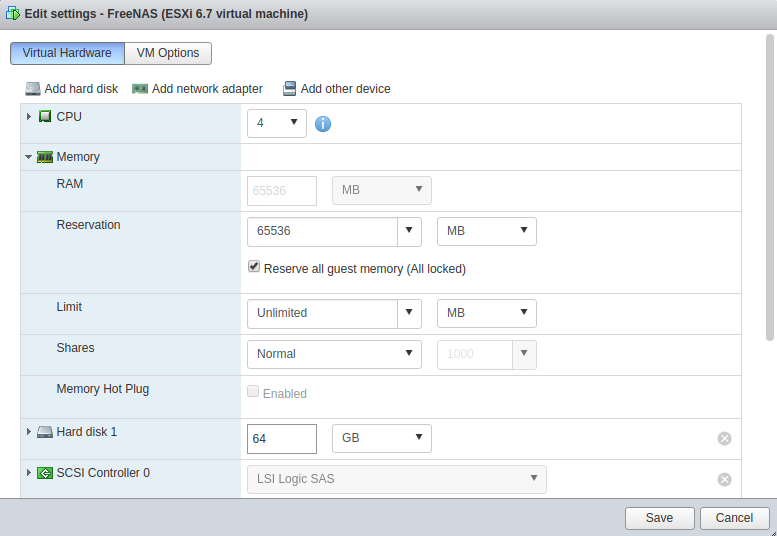
Task: Expand the CPU section
Action: point(29,116)
